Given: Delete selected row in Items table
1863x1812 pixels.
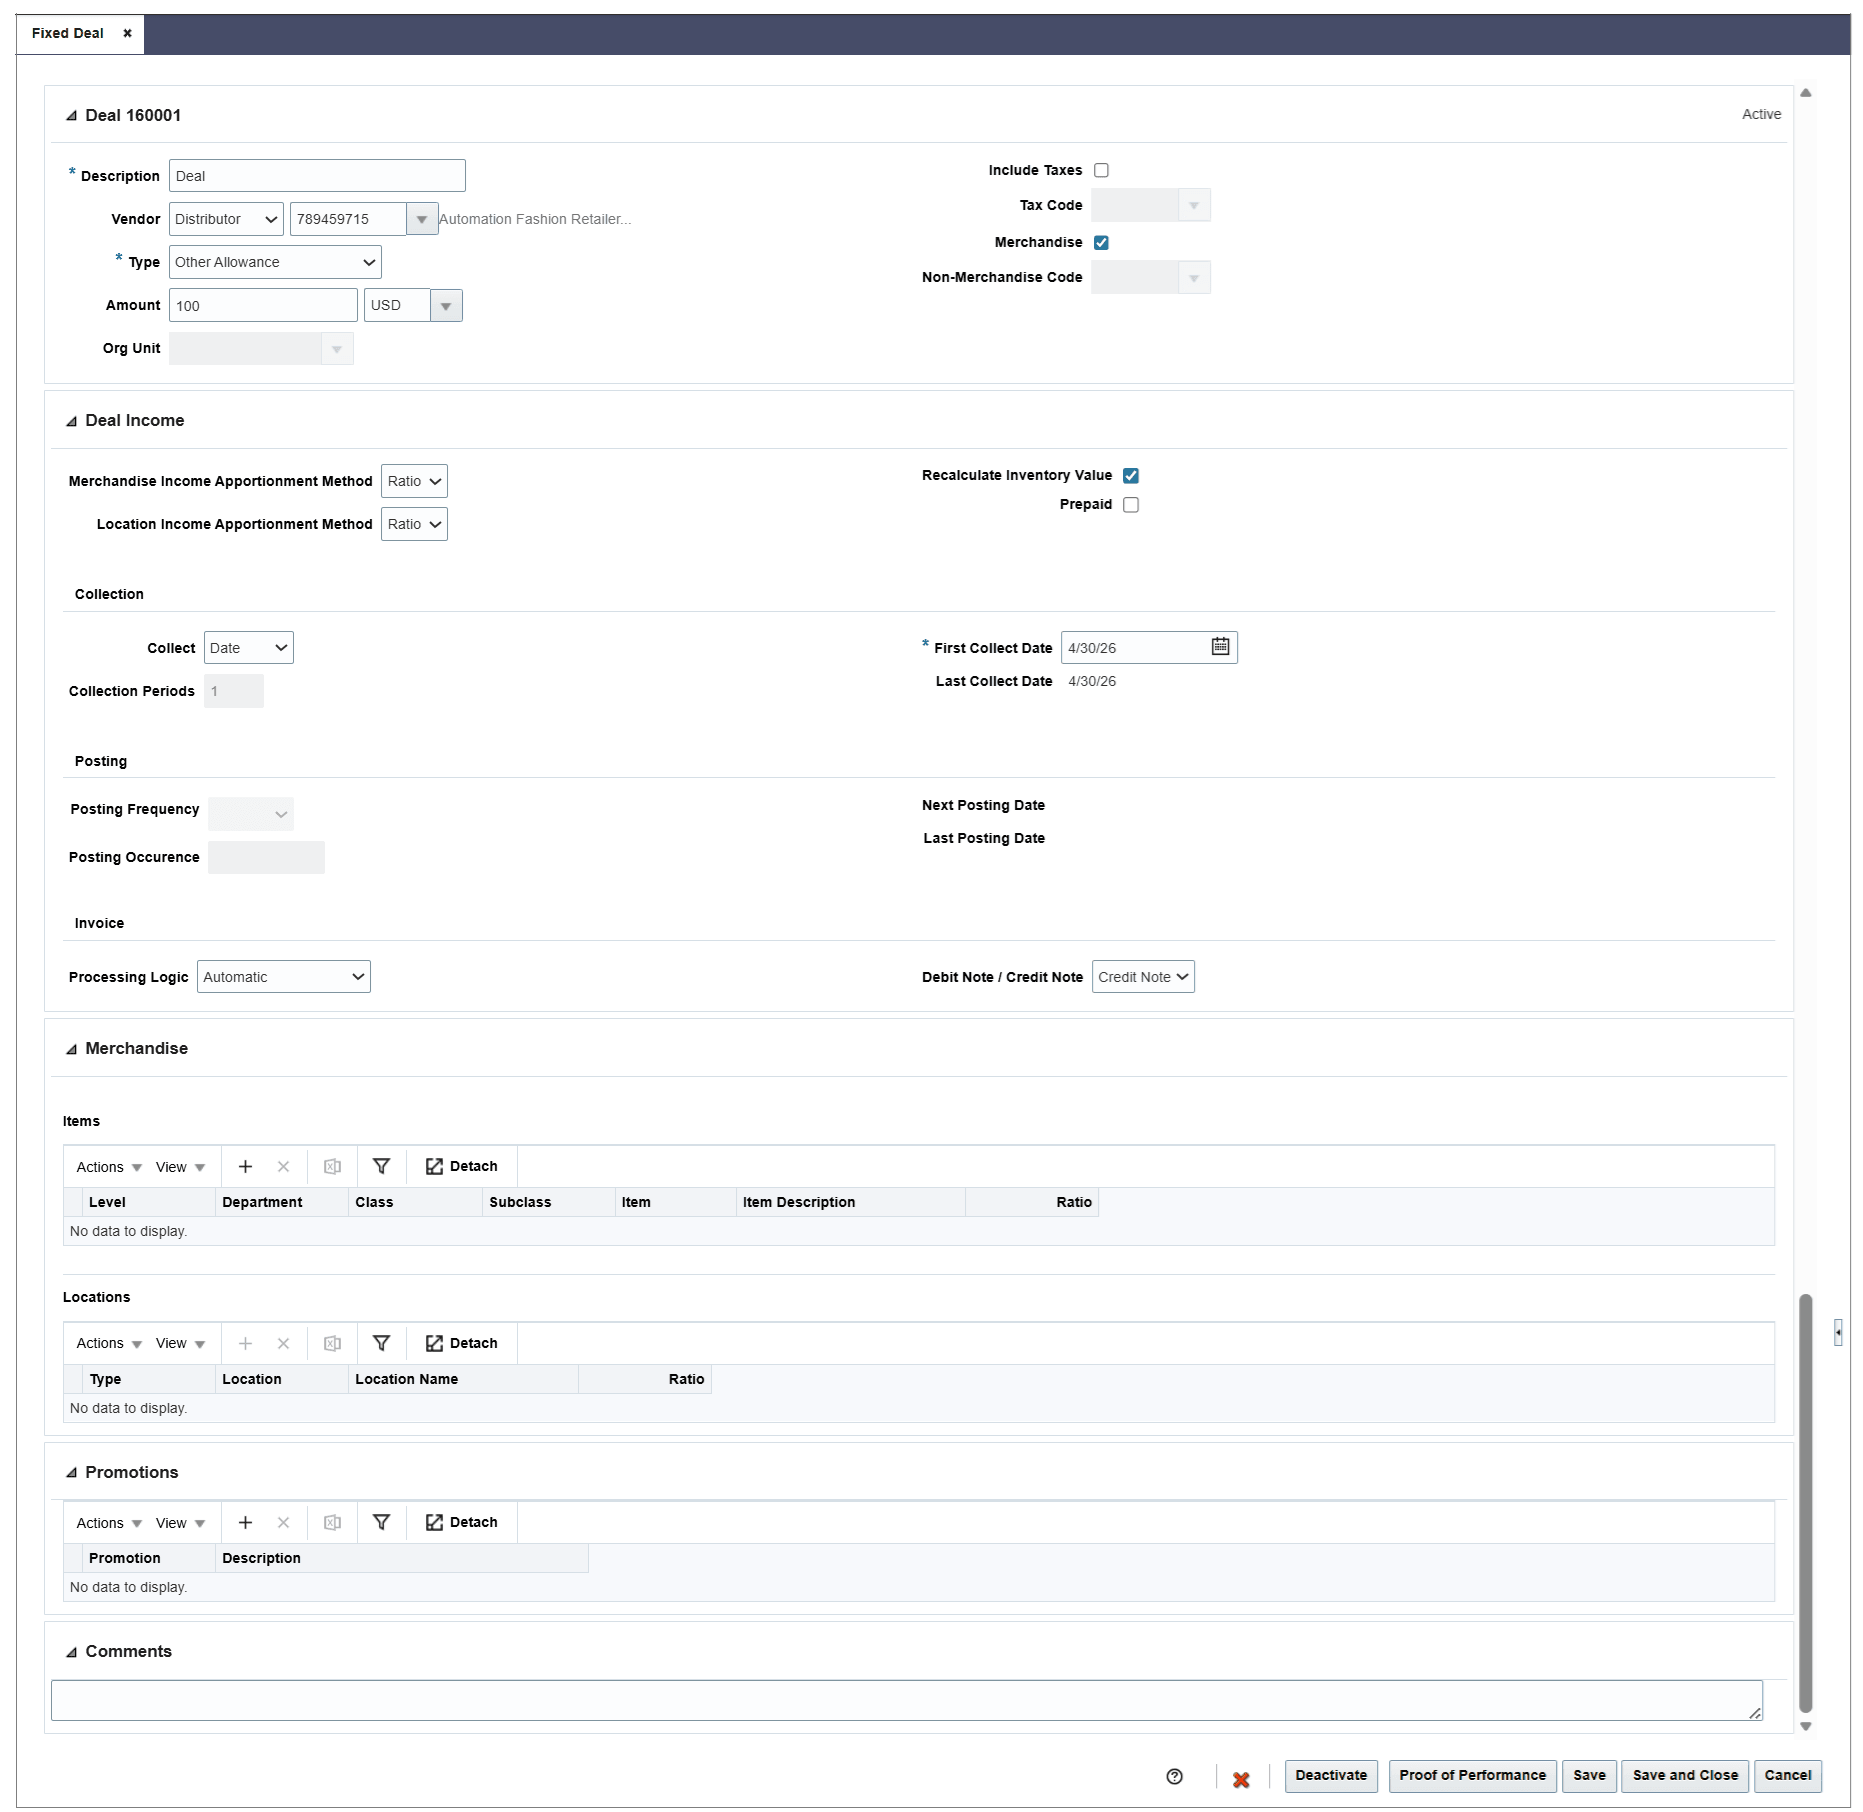Looking at the screenshot, I should pyautogui.click(x=283, y=1167).
